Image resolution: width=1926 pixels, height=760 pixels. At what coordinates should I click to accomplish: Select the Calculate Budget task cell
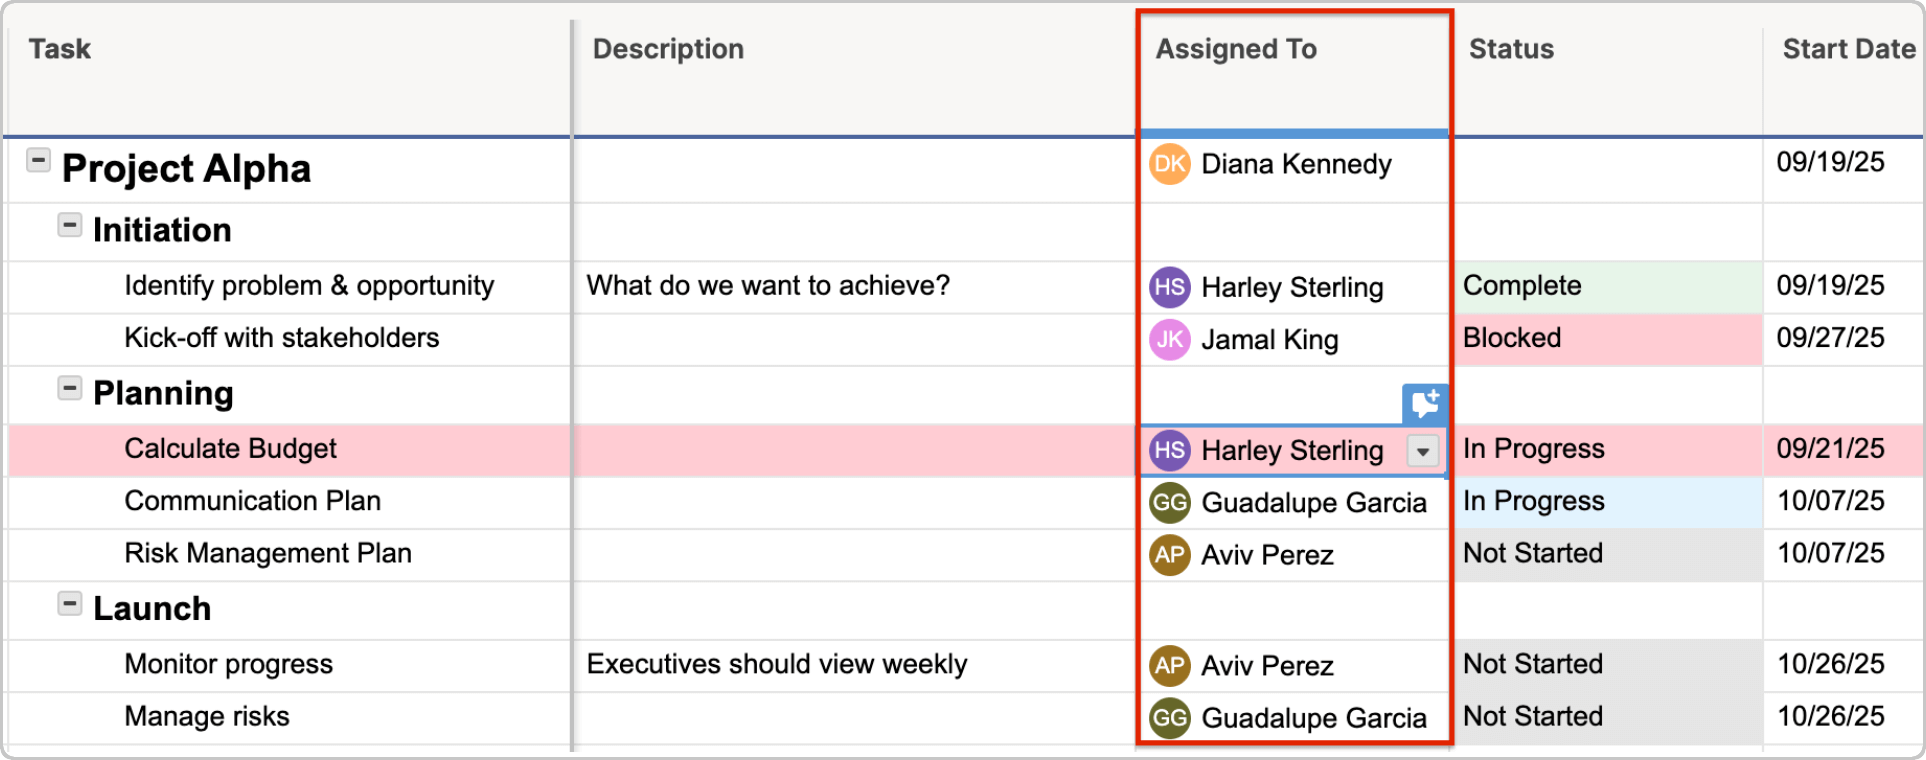(231, 449)
